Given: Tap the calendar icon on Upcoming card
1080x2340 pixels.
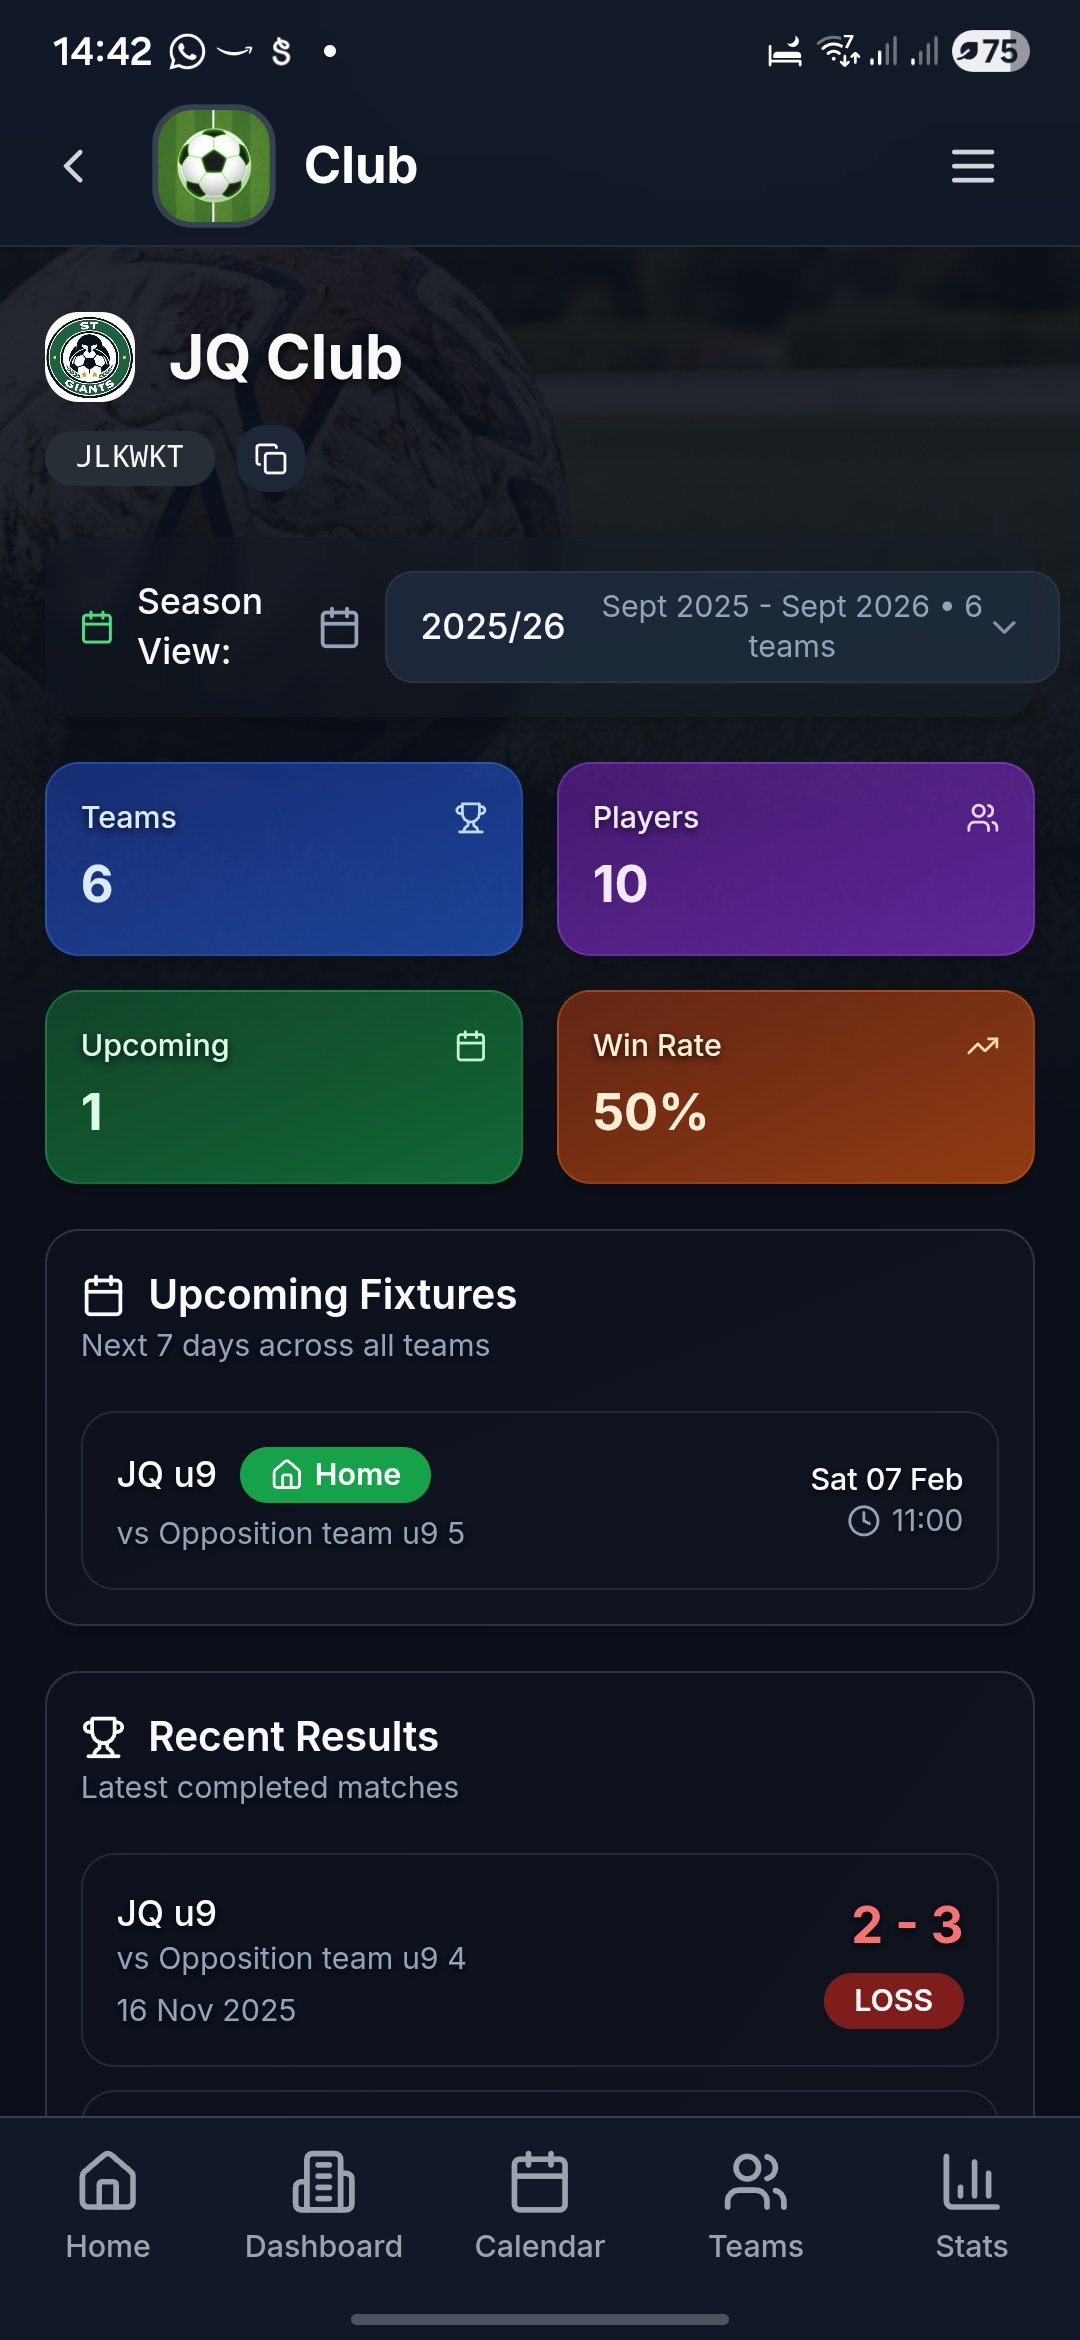Looking at the screenshot, I should (470, 1046).
